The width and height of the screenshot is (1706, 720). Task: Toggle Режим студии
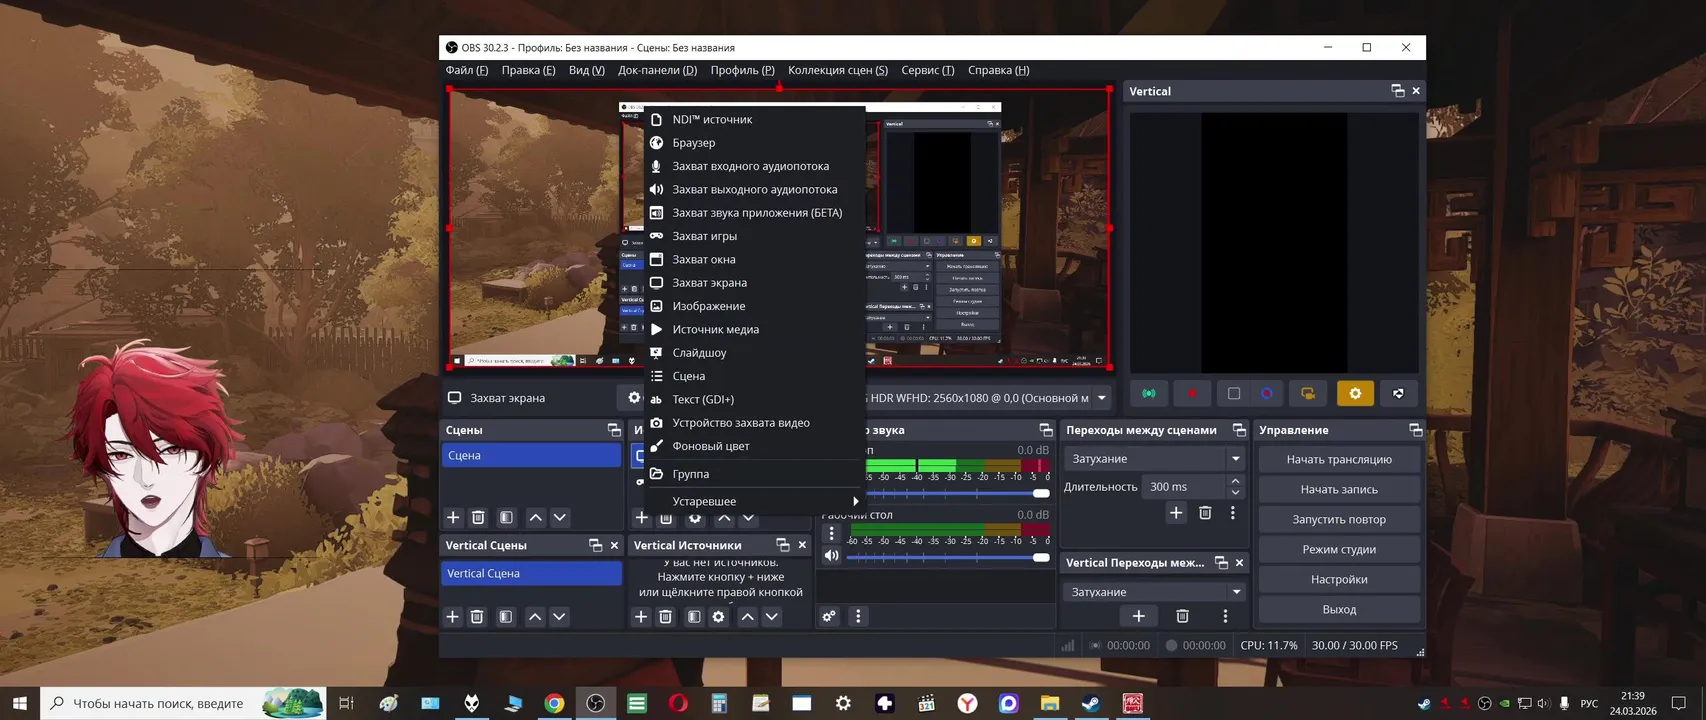(x=1339, y=549)
